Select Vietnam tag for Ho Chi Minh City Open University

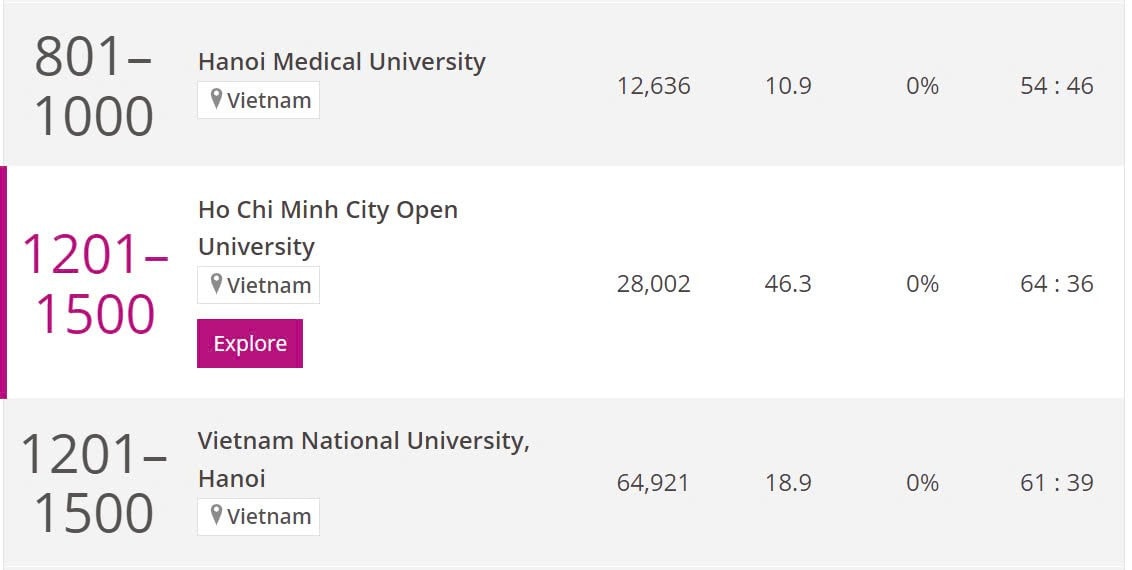258,285
